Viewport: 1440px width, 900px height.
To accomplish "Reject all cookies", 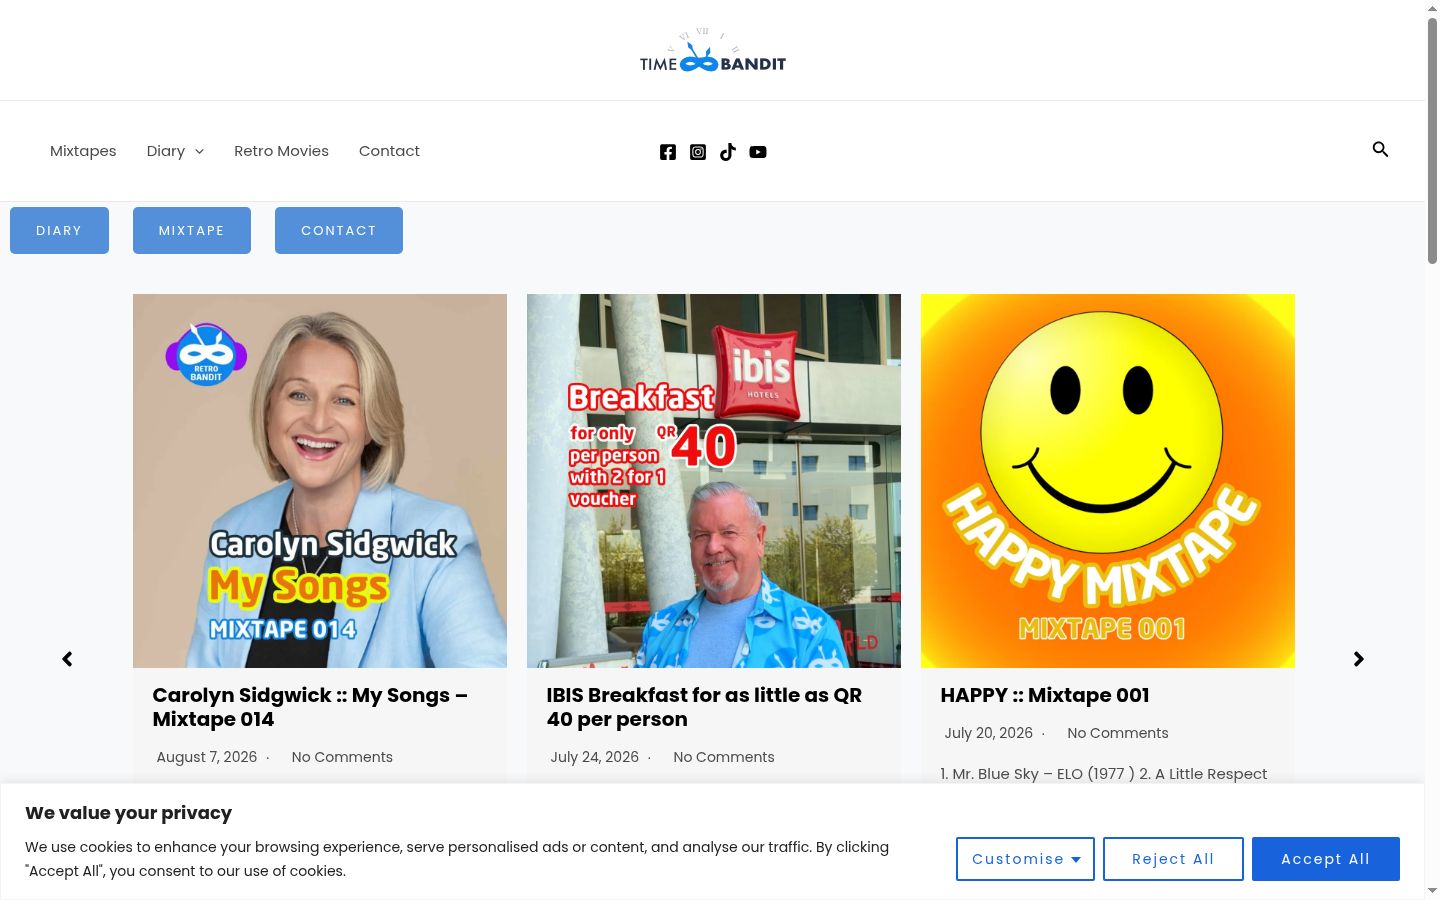I will click(x=1173, y=859).
